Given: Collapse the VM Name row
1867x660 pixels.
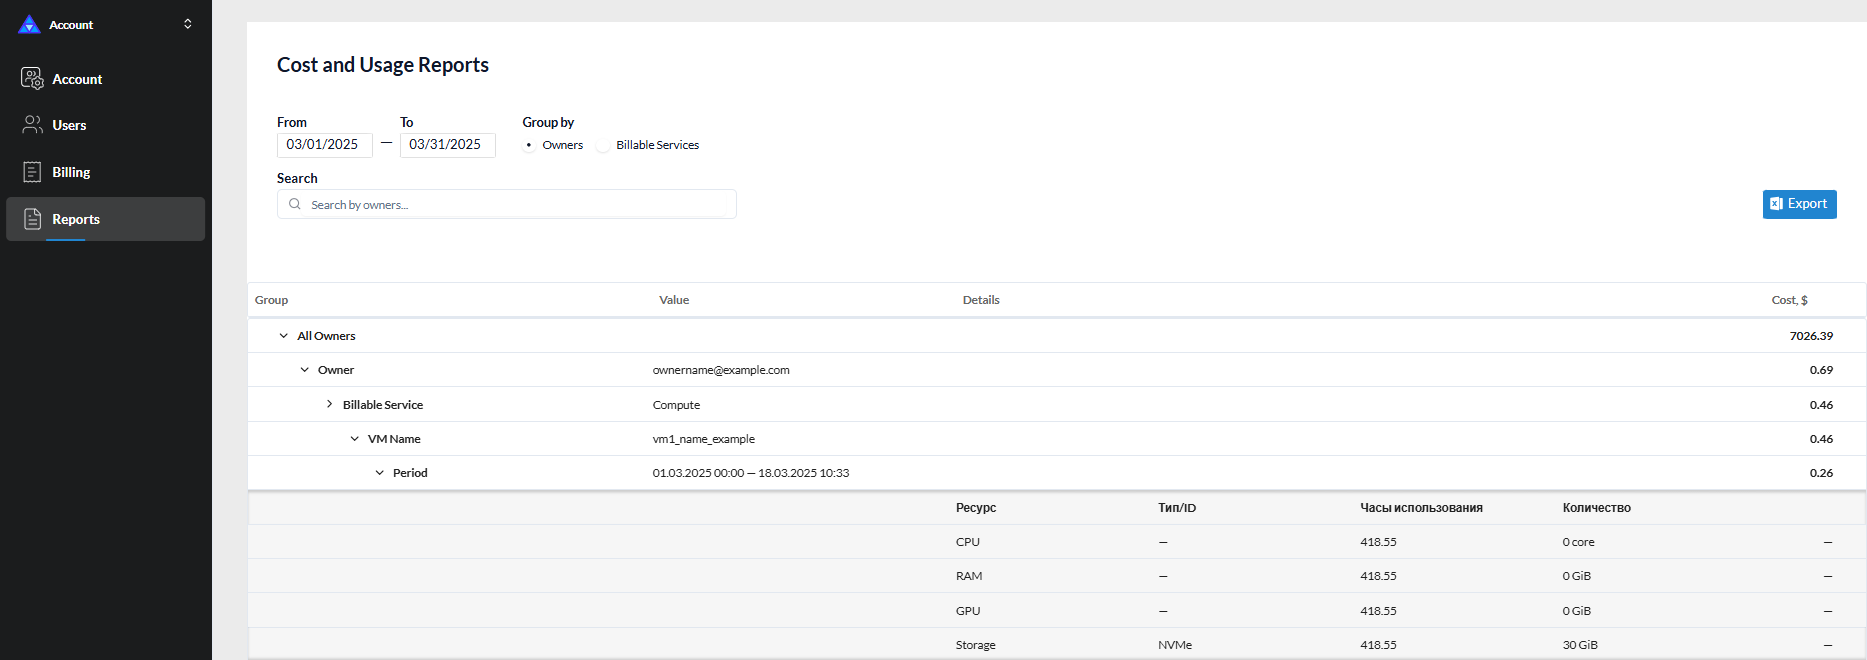Looking at the screenshot, I should 355,439.
